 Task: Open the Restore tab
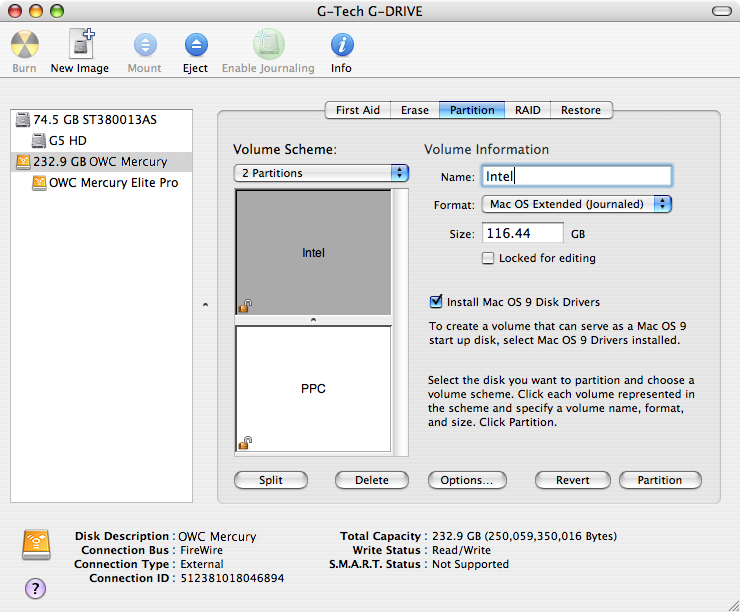coord(581,110)
